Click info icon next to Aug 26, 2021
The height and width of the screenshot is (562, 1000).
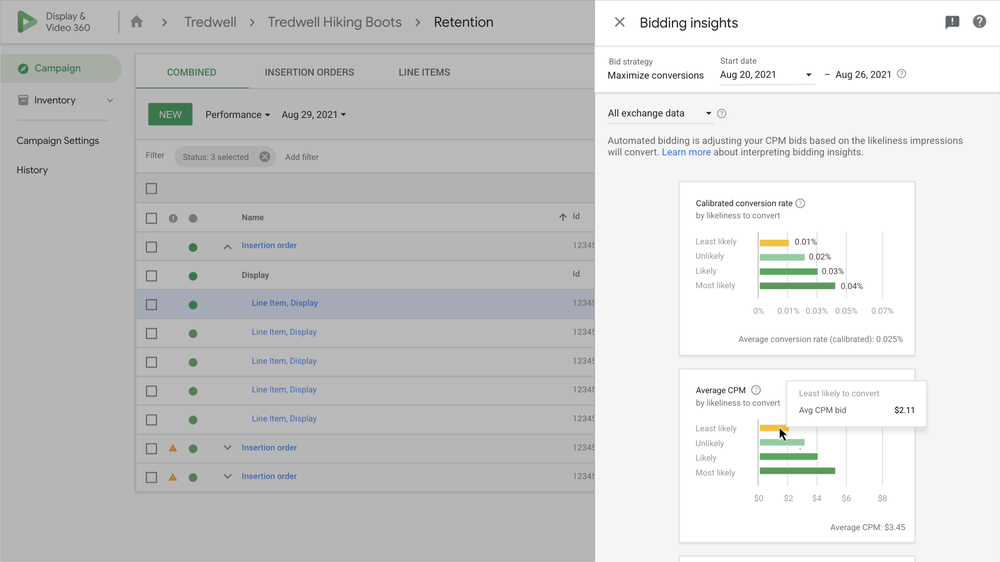(x=901, y=74)
